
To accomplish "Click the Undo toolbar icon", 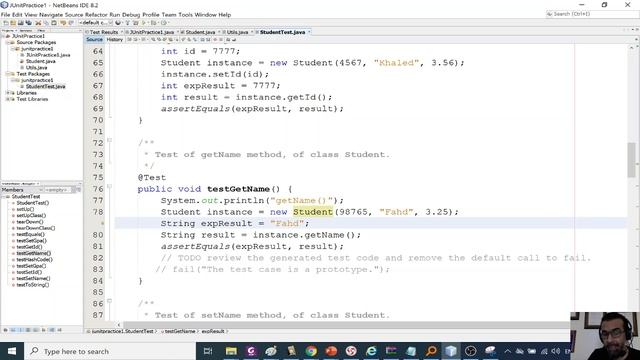I will pyautogui.click(x=62, y=23).
